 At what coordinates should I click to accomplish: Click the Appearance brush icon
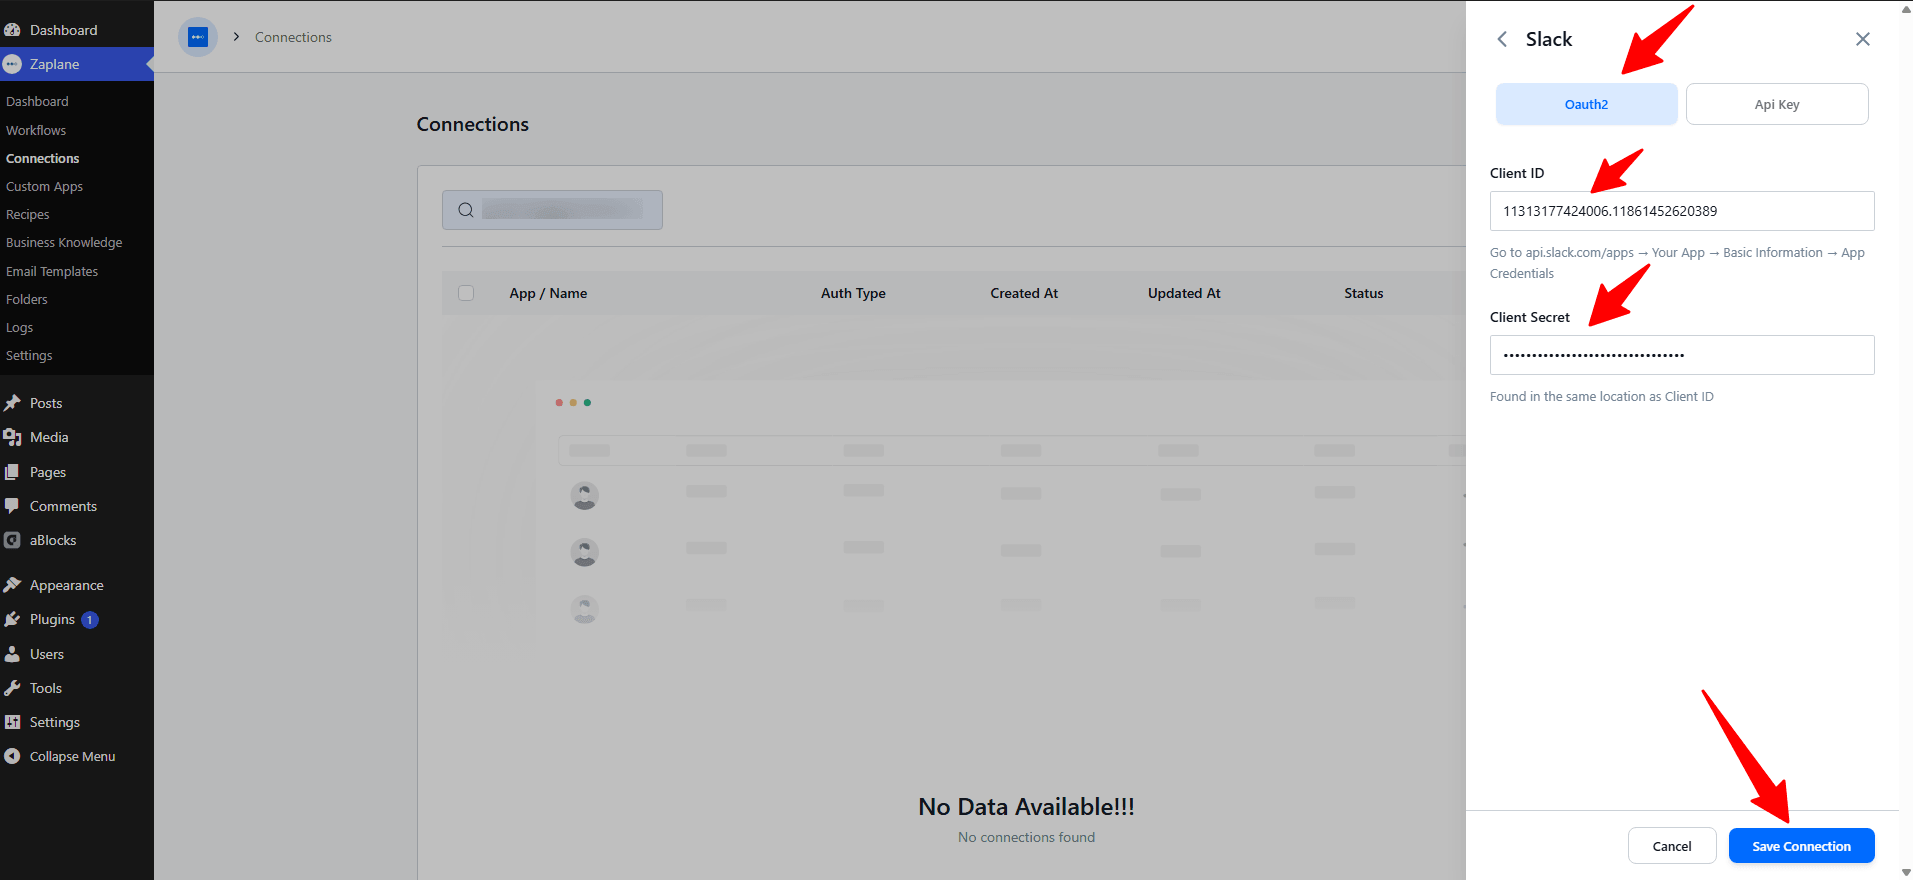[x=12, y=585]
